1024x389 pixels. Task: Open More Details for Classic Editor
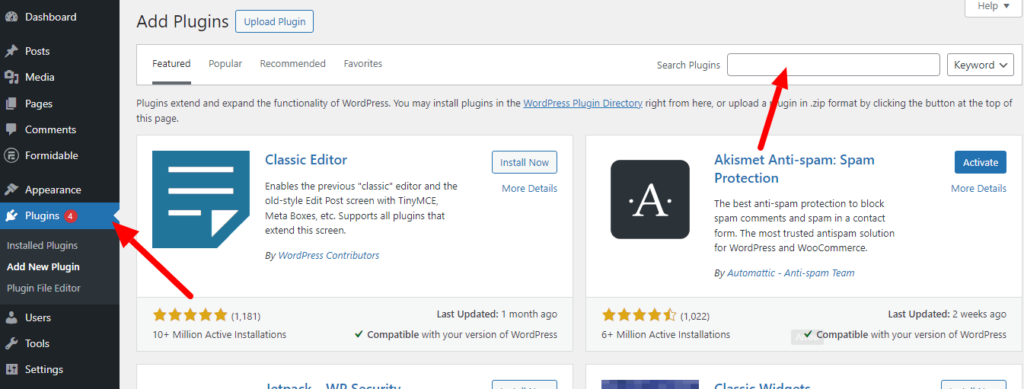tap(530, 189)
